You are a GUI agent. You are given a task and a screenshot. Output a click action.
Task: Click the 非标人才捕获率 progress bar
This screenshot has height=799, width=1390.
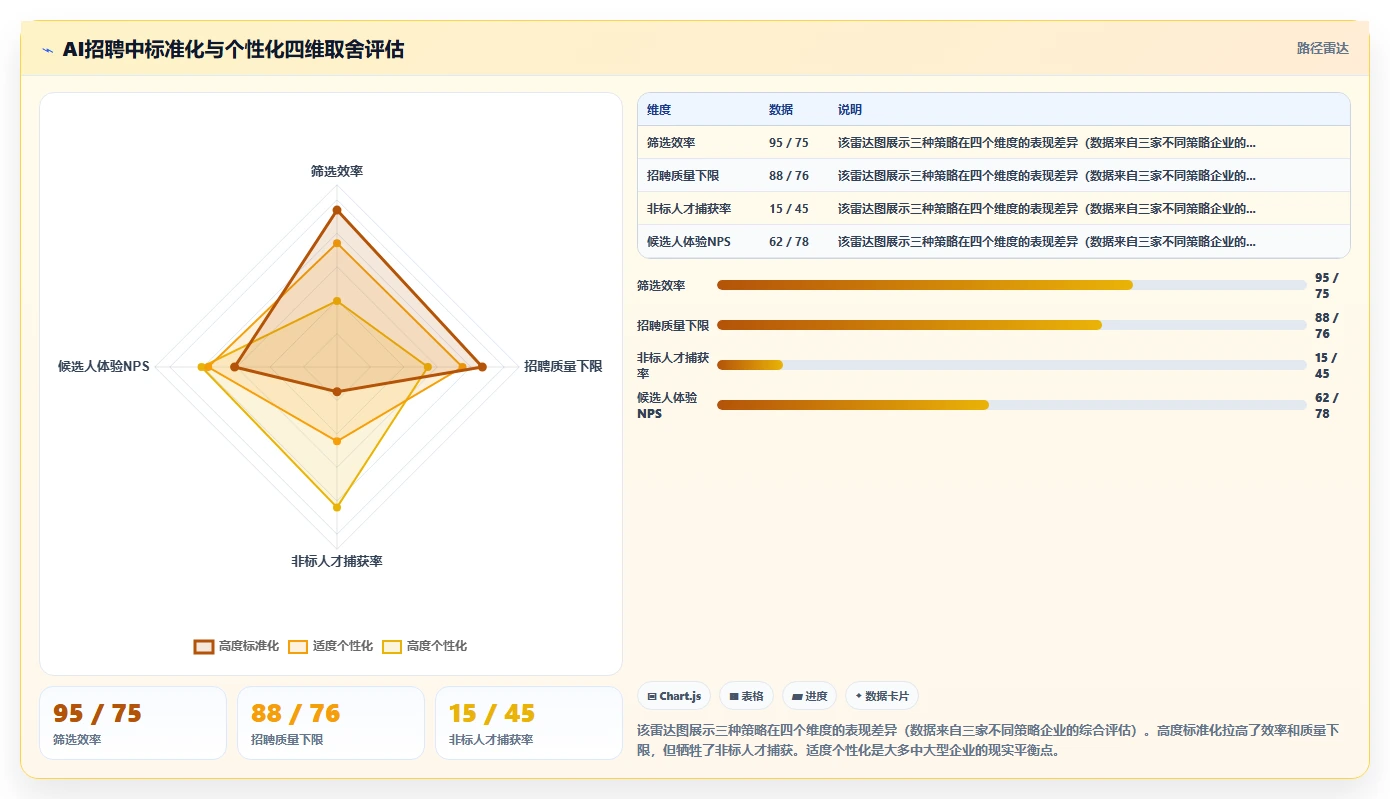(1012, 365)
